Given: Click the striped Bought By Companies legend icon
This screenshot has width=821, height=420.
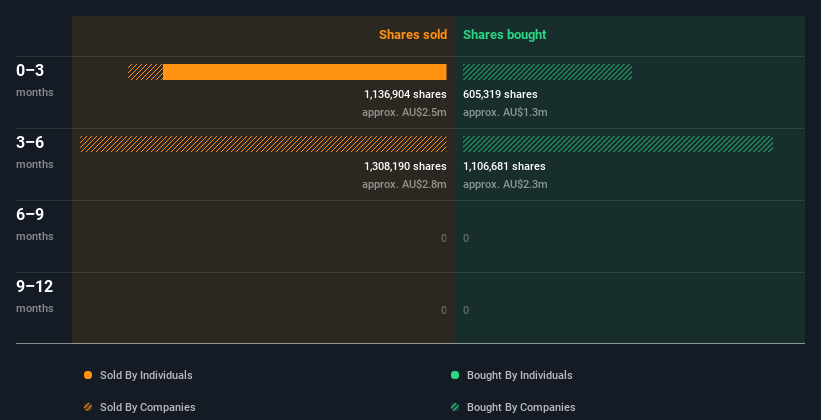Looking at the screenshot, I should point(455,407).
